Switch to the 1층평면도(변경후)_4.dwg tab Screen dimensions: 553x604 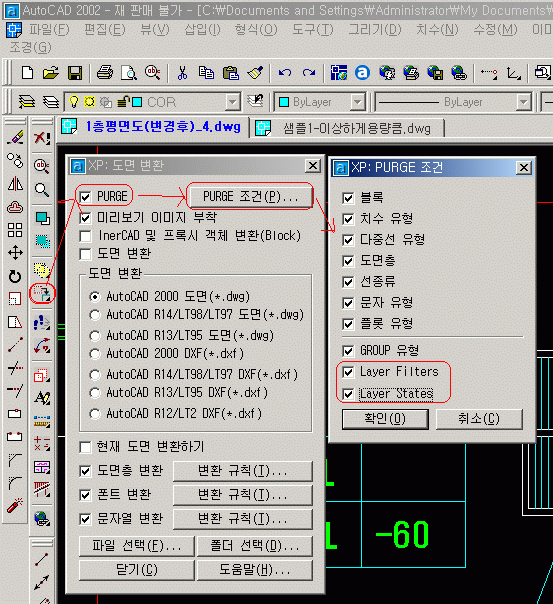pyautogui.click(x=154, y=127)
